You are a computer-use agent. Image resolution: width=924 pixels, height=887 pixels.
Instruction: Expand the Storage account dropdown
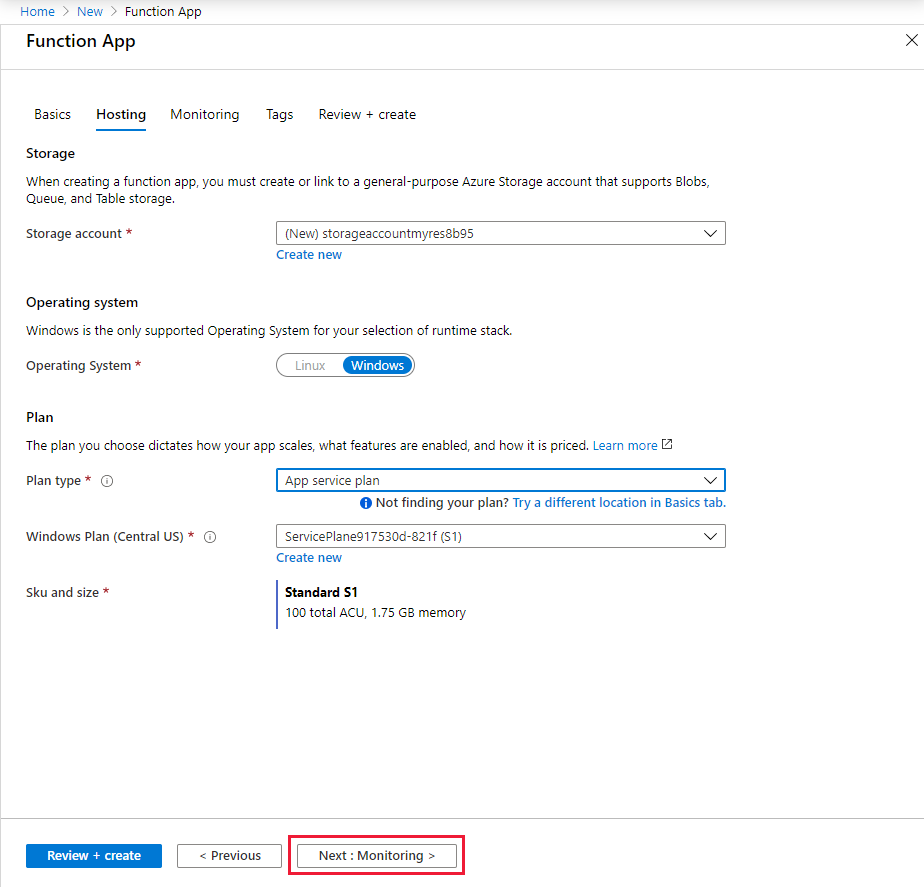point(500,233)
